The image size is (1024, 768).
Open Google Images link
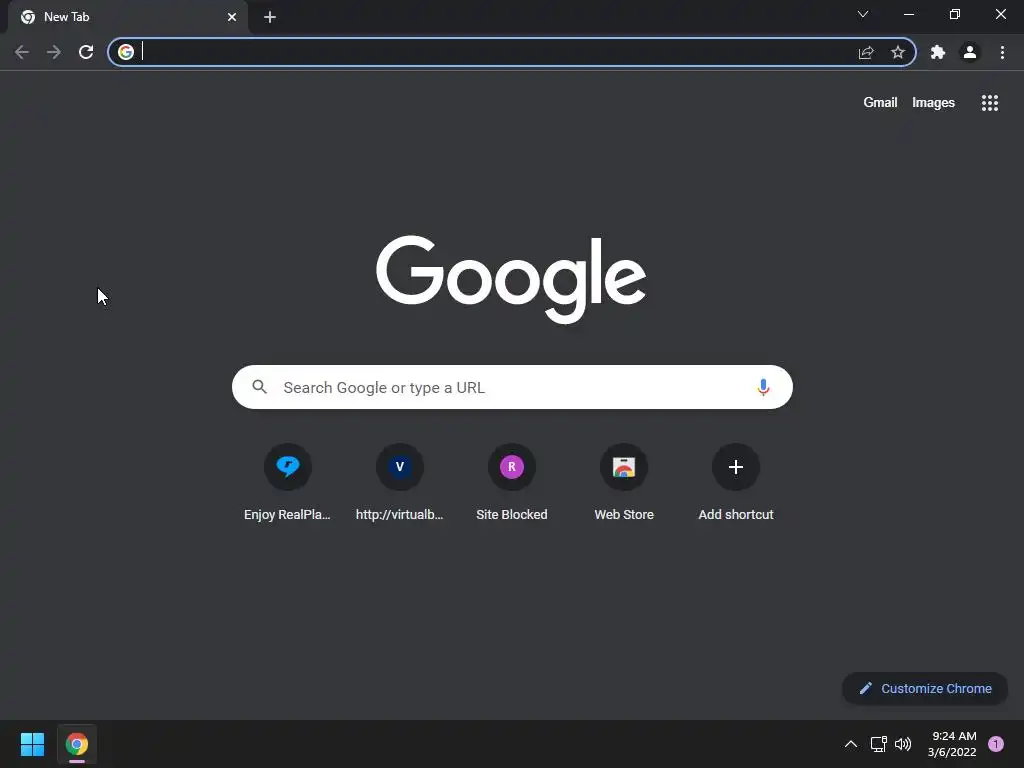[933, 103]
